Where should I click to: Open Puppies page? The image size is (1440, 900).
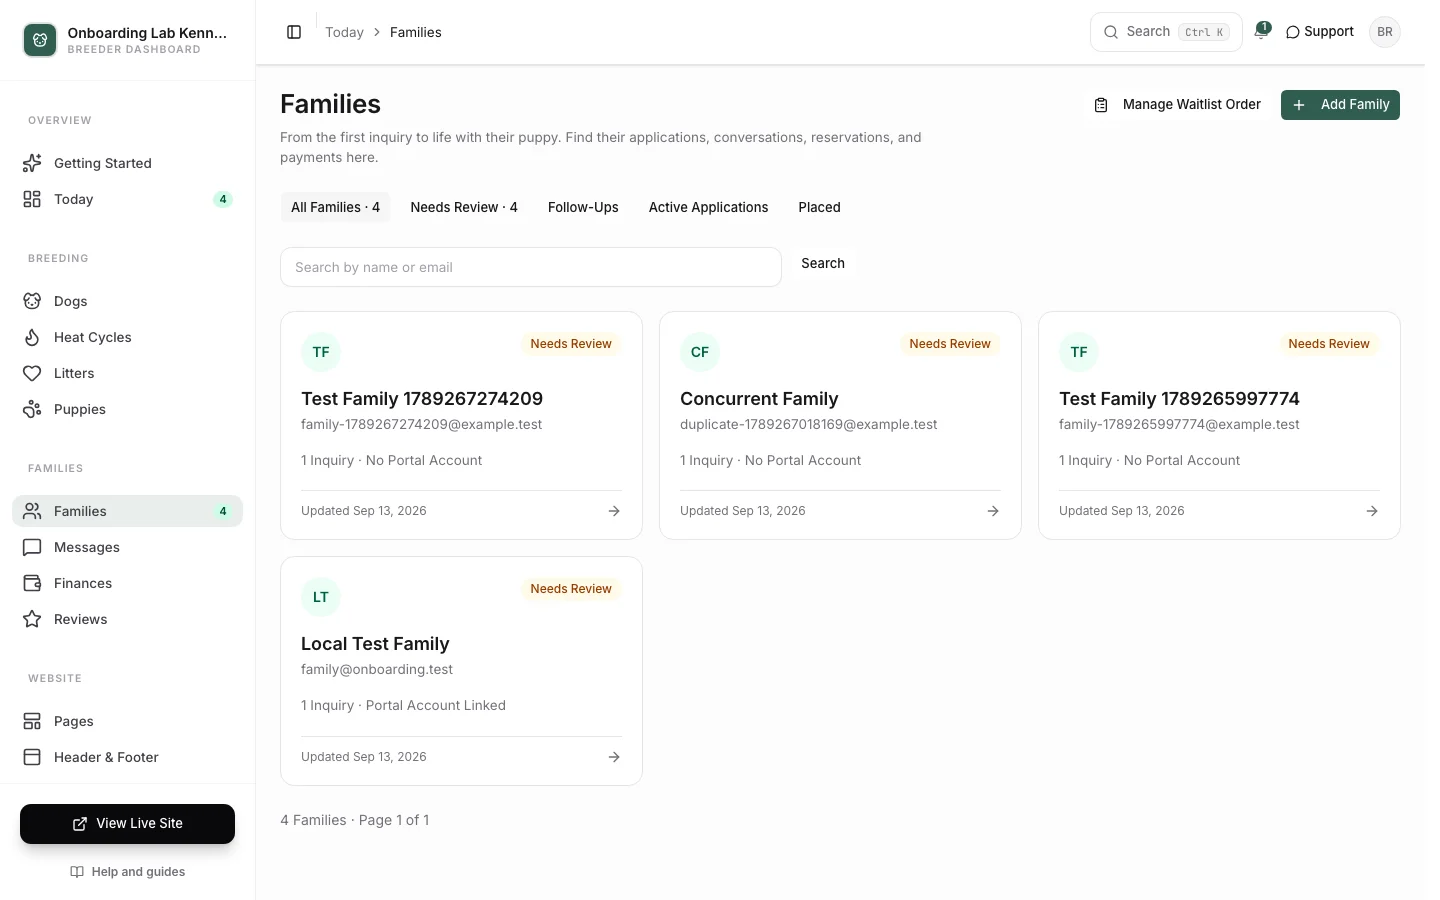[x=127, y=409]
